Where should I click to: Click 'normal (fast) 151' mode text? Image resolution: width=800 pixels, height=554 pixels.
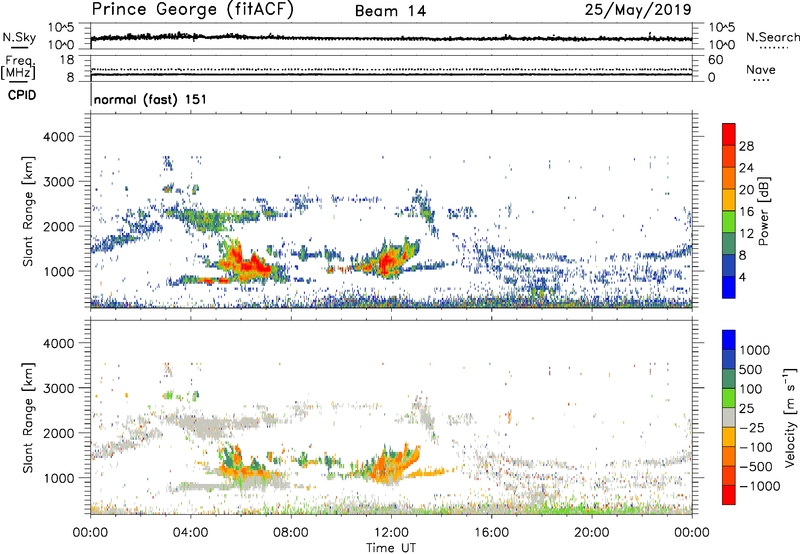click(x=151, y=99)
